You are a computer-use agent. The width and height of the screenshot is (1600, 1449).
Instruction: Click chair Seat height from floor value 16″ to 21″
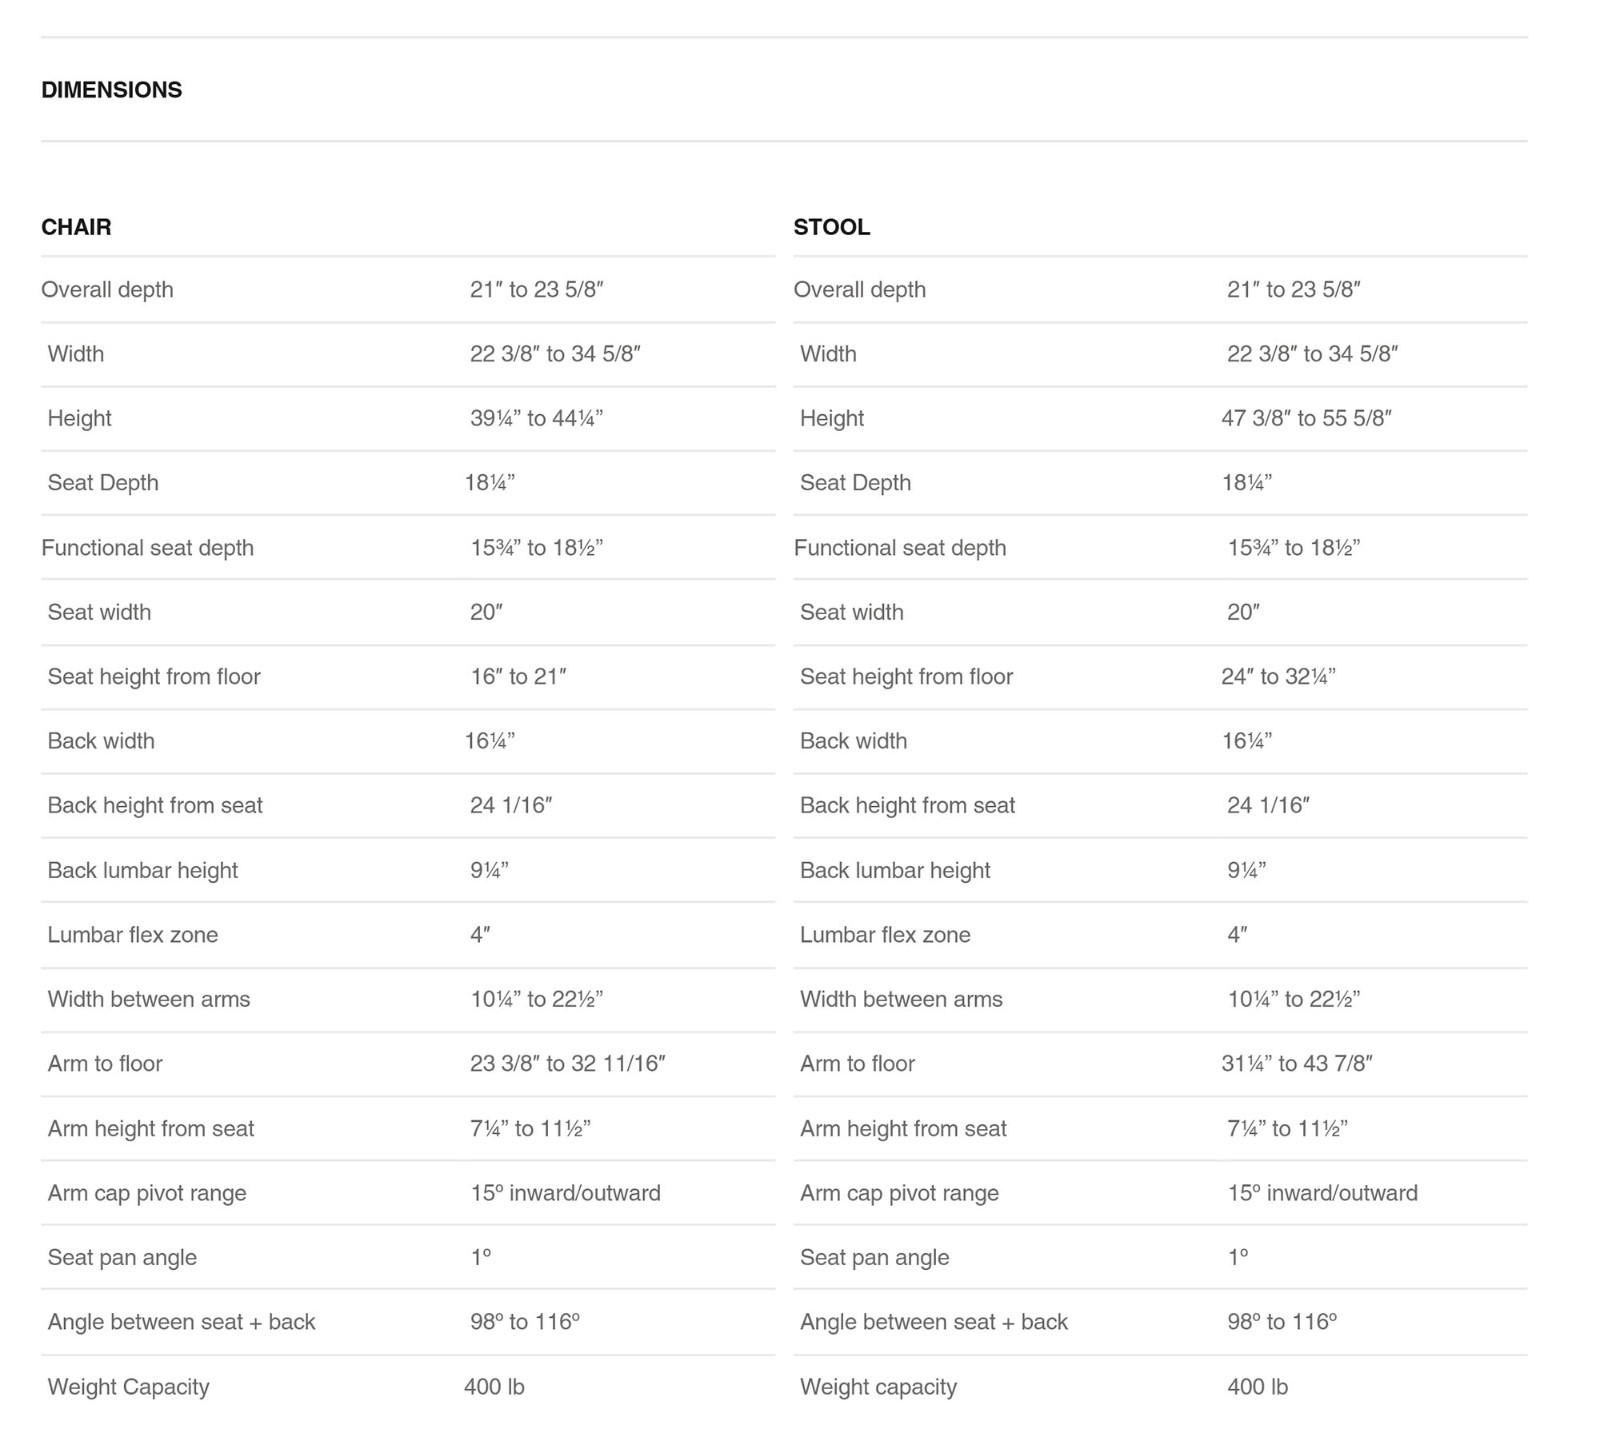(x=518, y=677)
